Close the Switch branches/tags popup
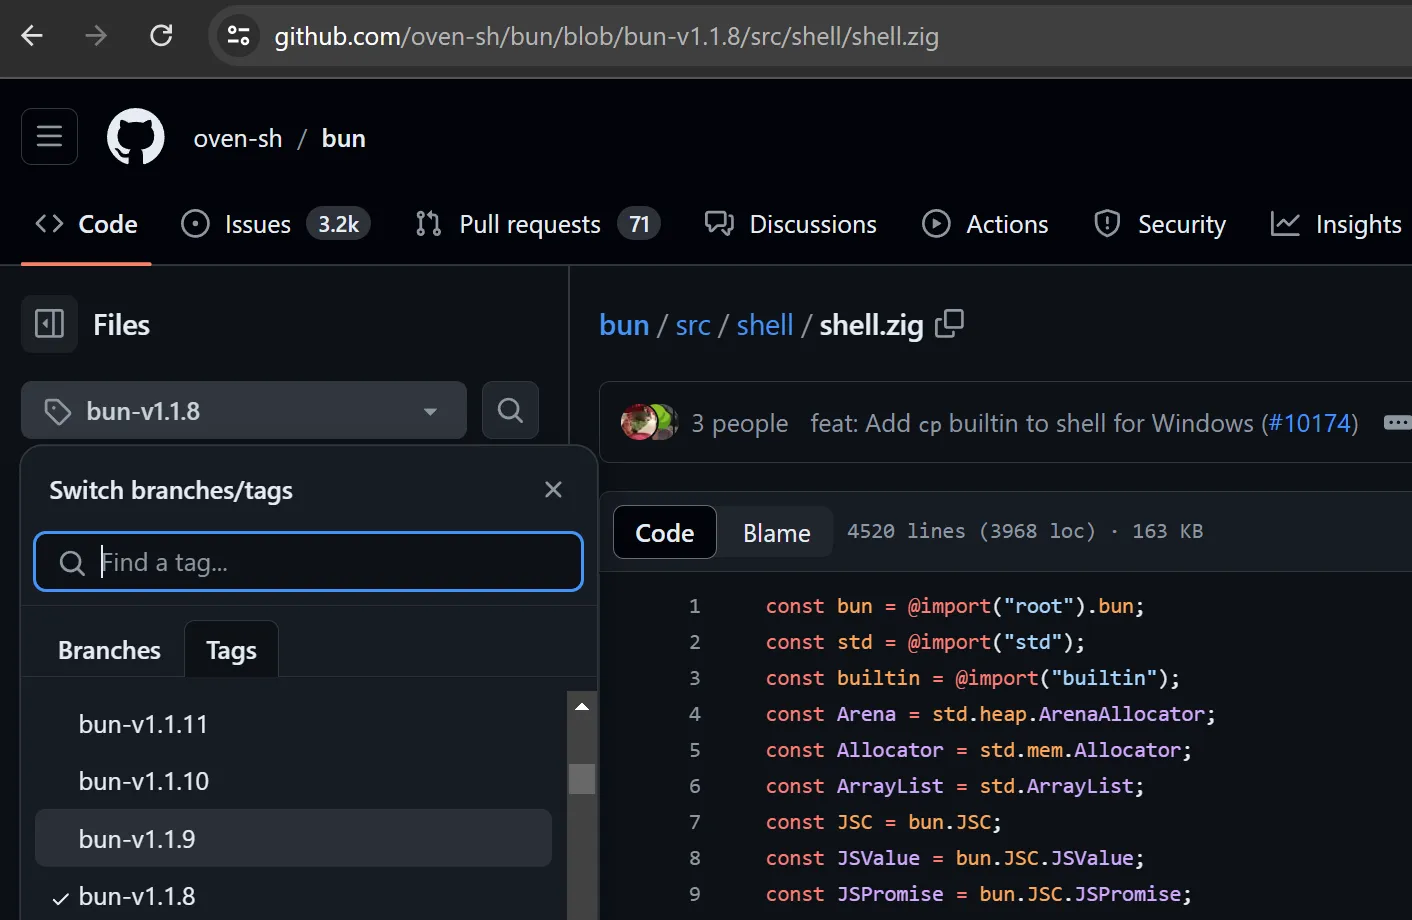The height and width of the screenshot is (920, 1412). pos(553,490)
